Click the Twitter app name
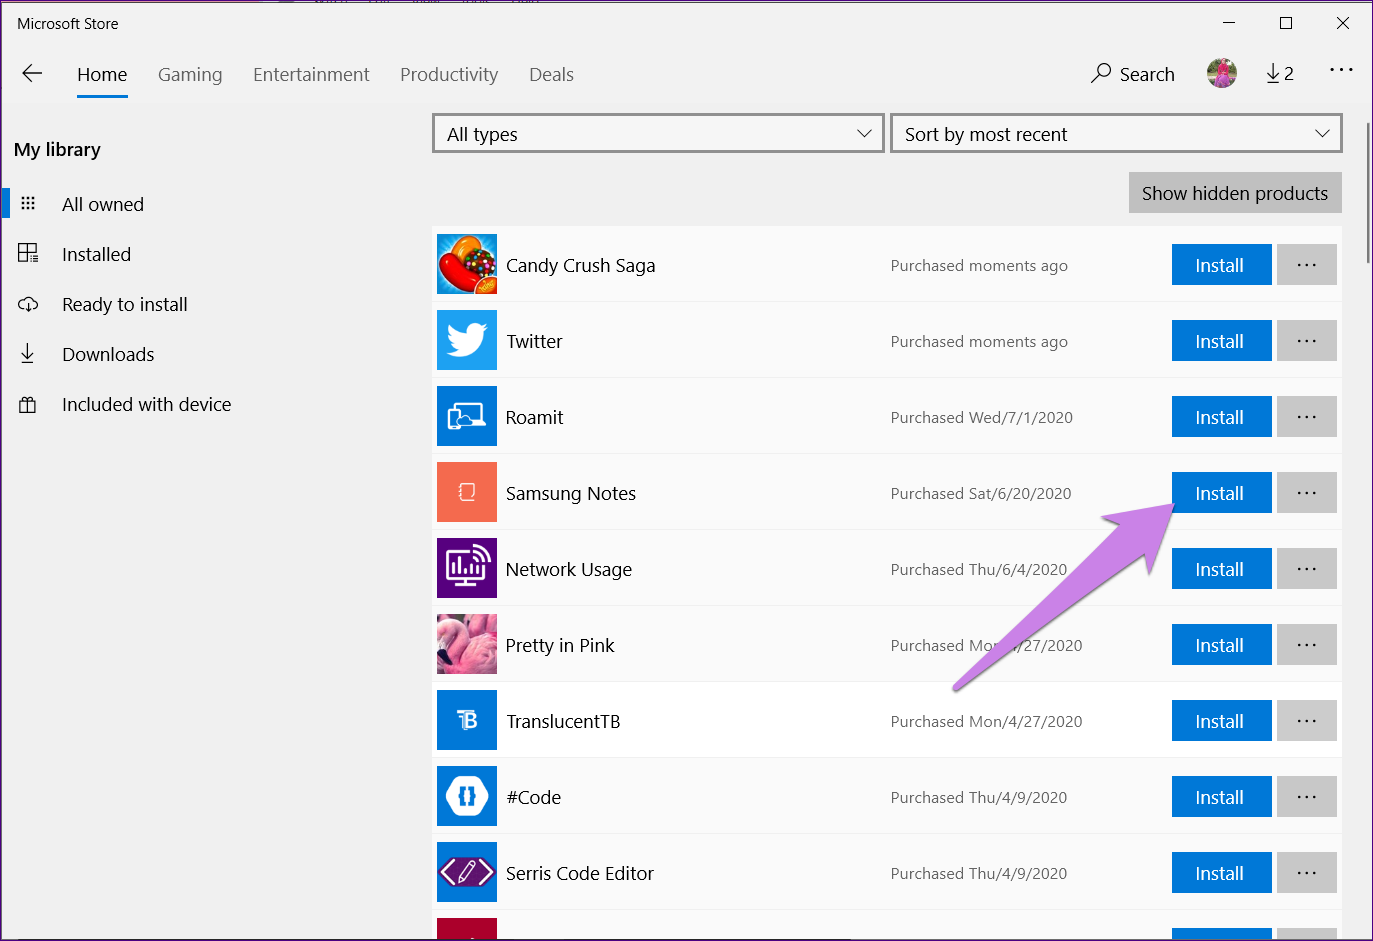This screenshot has height=941, width=1373. pyautogui.click(x=534, y=342)
